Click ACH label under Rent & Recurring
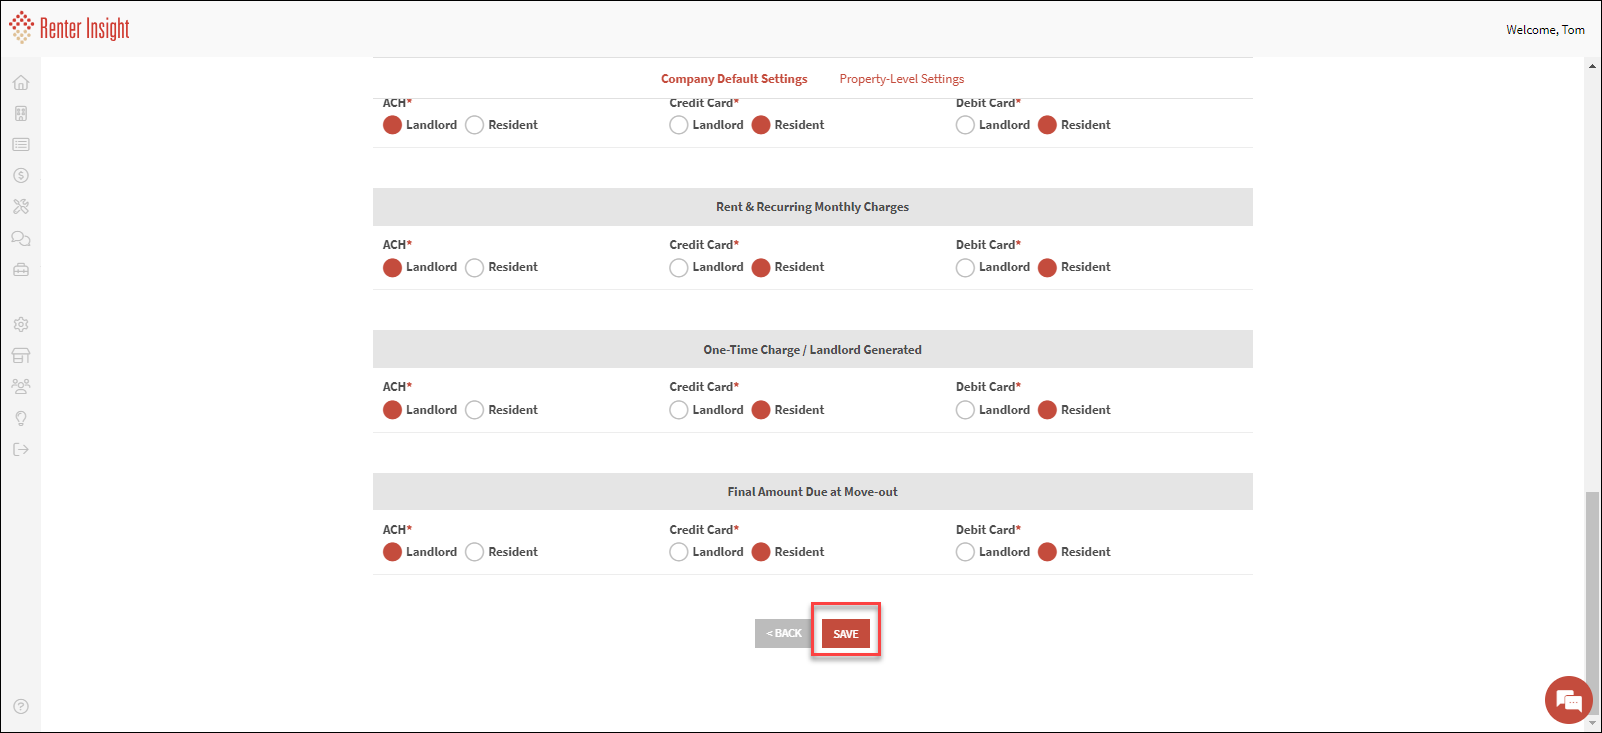 [x=397, y=245]
